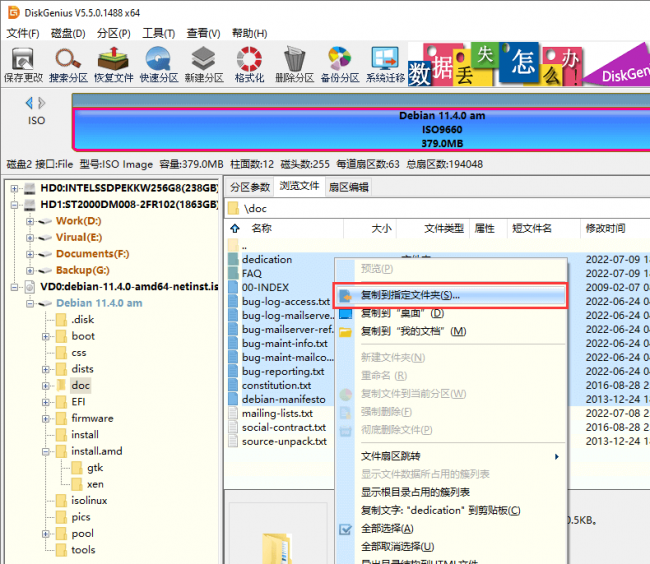Sort by the File Type (文件类型) column header
Viewport: 650px width, 564px height.
[444, 228]
